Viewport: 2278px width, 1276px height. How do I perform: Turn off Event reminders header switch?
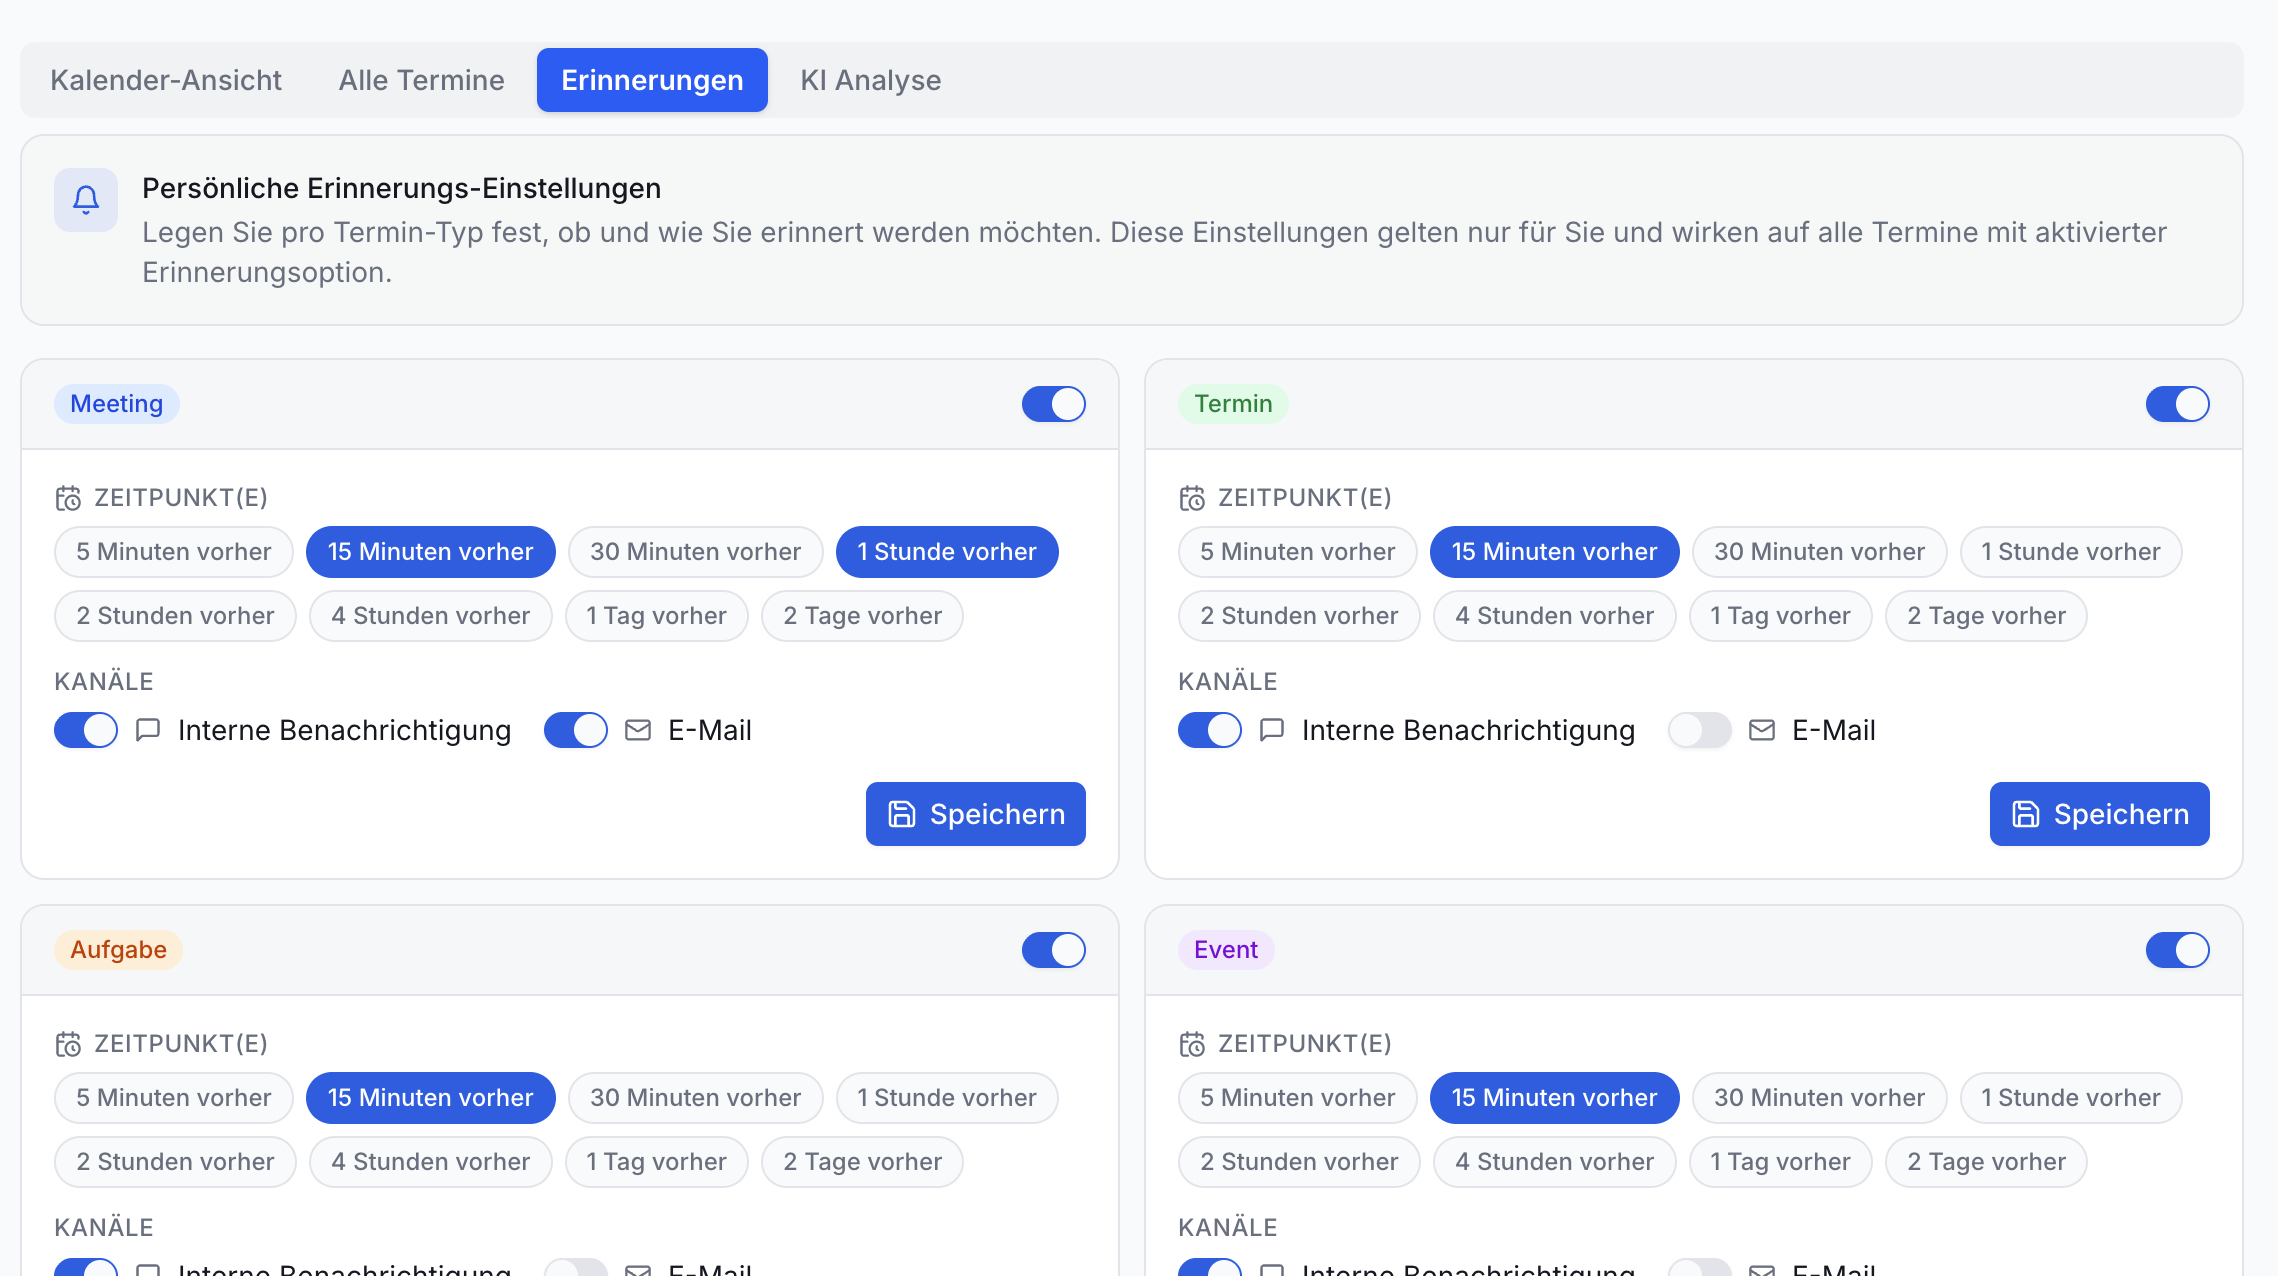click(x=2178, y=950)
